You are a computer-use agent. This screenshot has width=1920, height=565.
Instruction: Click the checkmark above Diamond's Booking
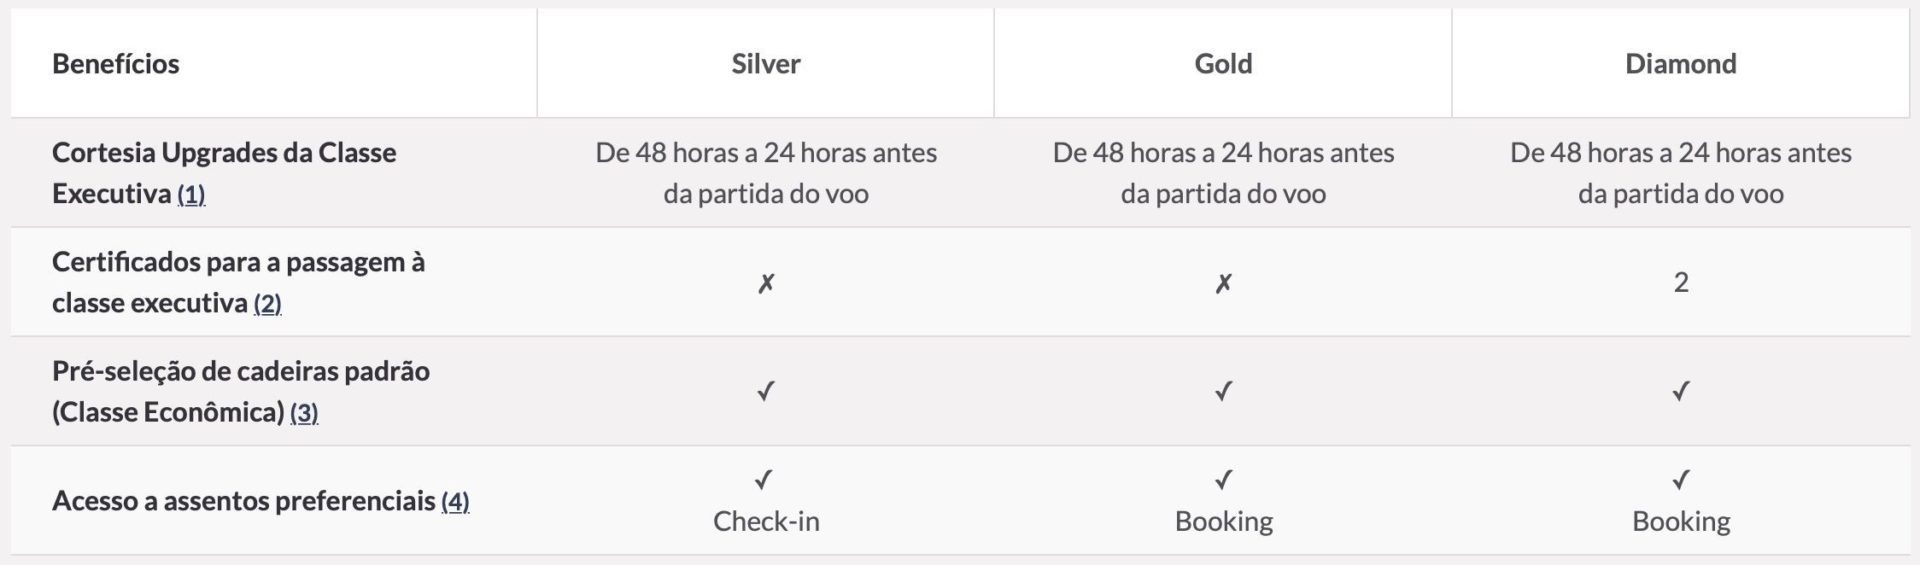[x=1681, y=480]
